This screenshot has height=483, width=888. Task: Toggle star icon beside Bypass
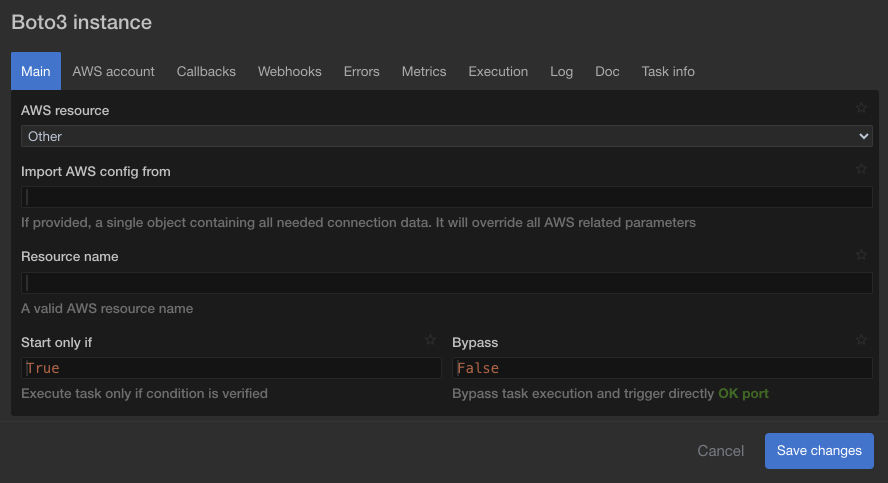point(861,340)
